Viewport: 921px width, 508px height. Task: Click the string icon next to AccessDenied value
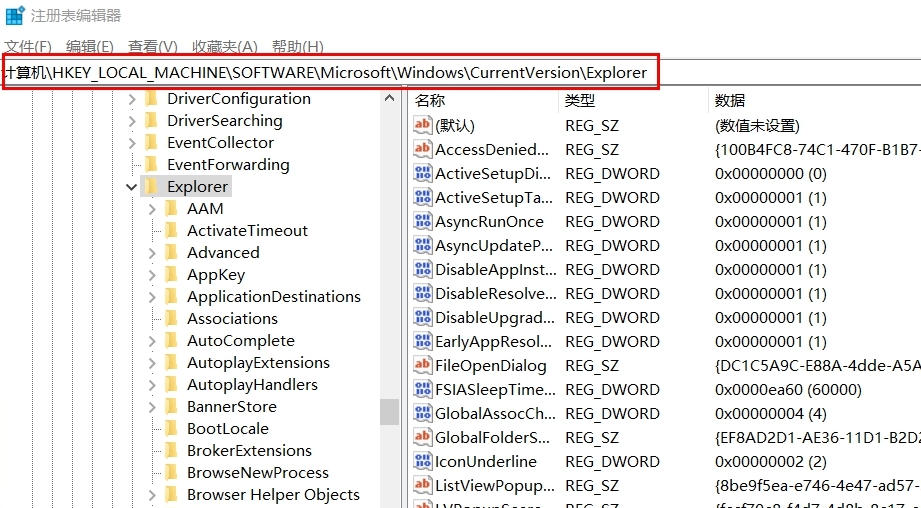click(423, 149)
